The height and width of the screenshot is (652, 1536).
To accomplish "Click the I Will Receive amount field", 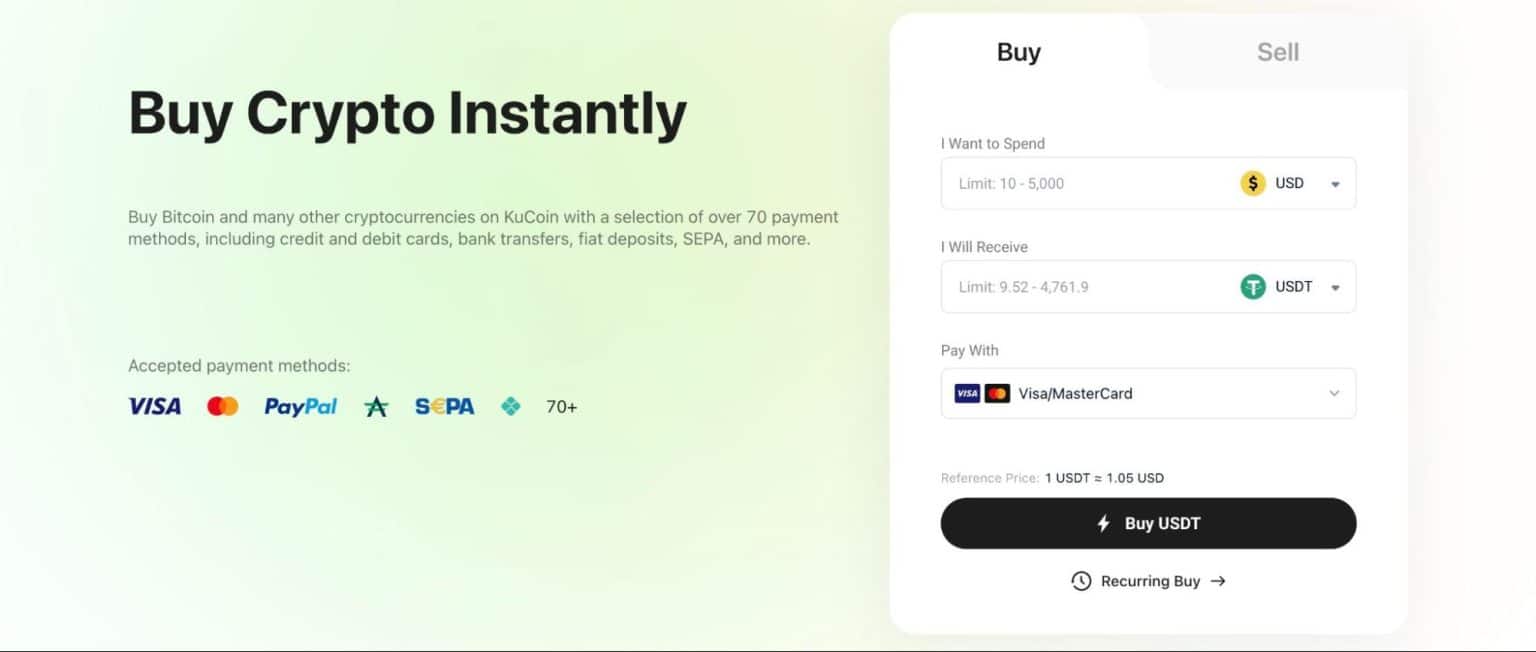I will 1060,286.
